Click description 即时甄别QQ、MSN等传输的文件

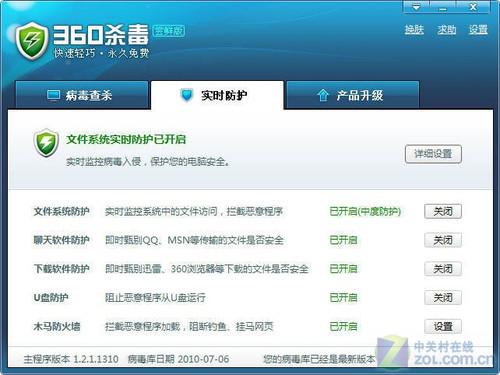[194, 240]
